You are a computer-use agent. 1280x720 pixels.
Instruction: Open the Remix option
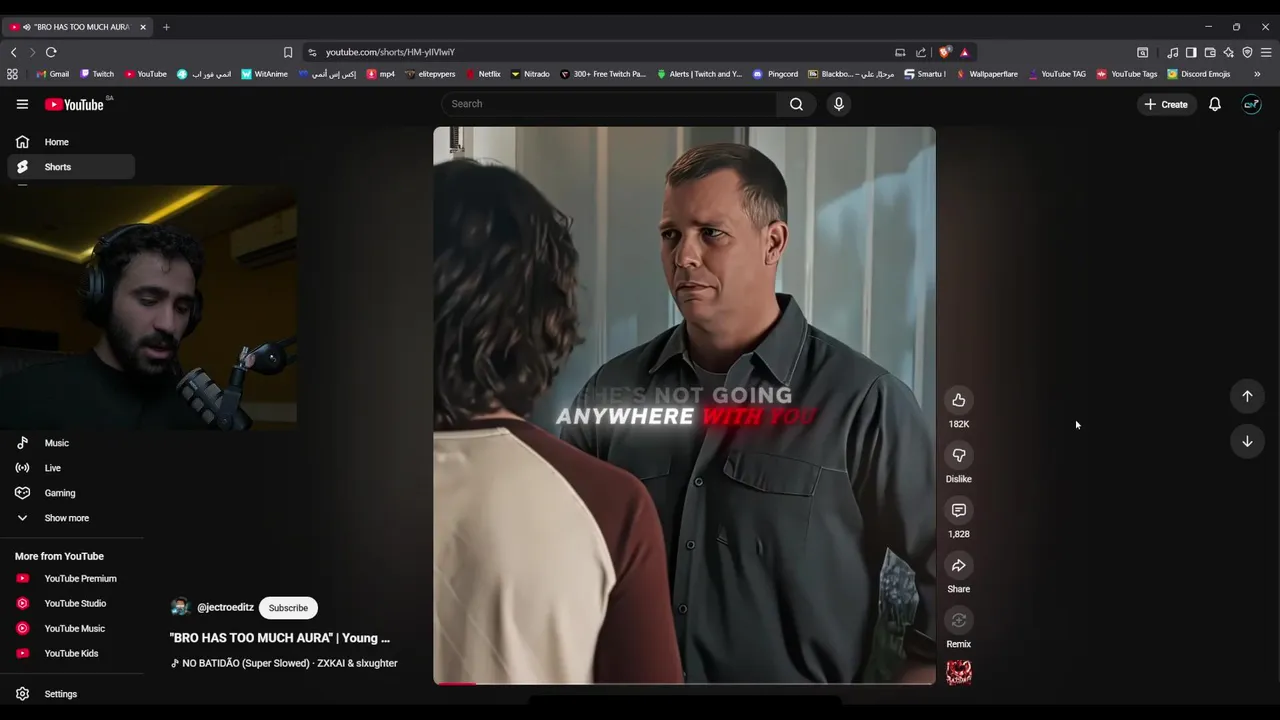(x=958, y=620)
